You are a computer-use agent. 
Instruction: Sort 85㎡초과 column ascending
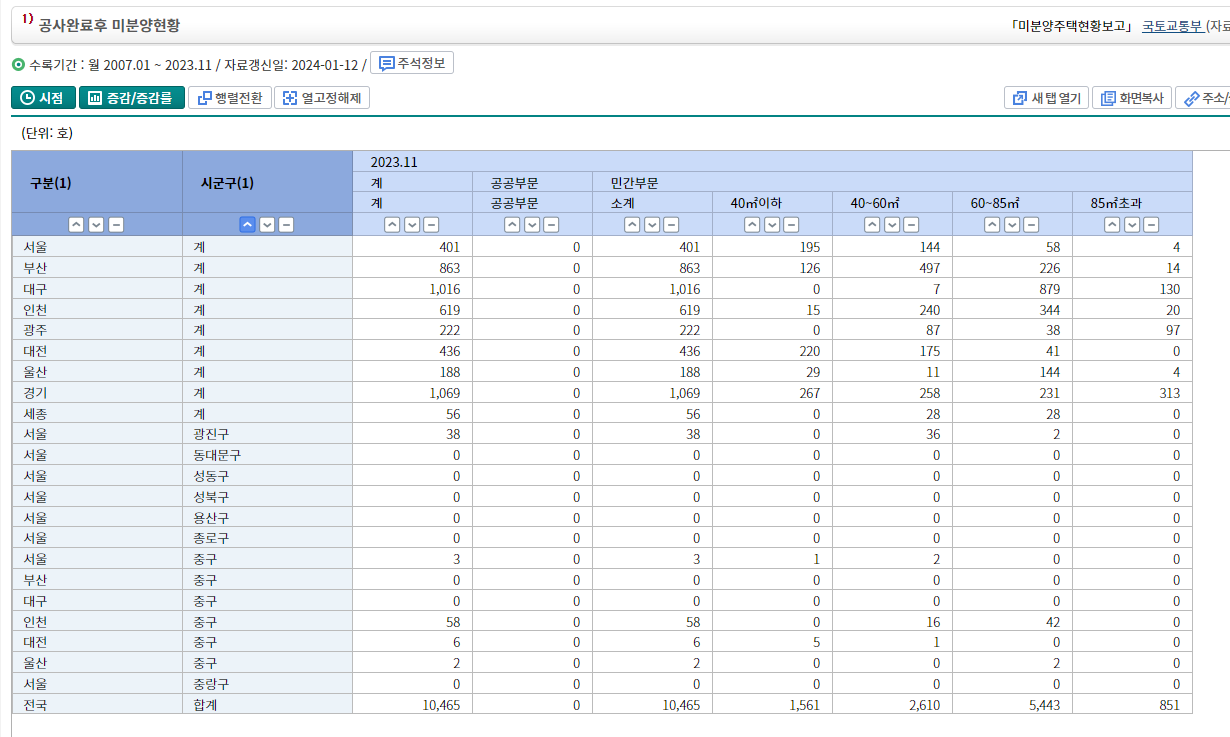pos(1112,225)
